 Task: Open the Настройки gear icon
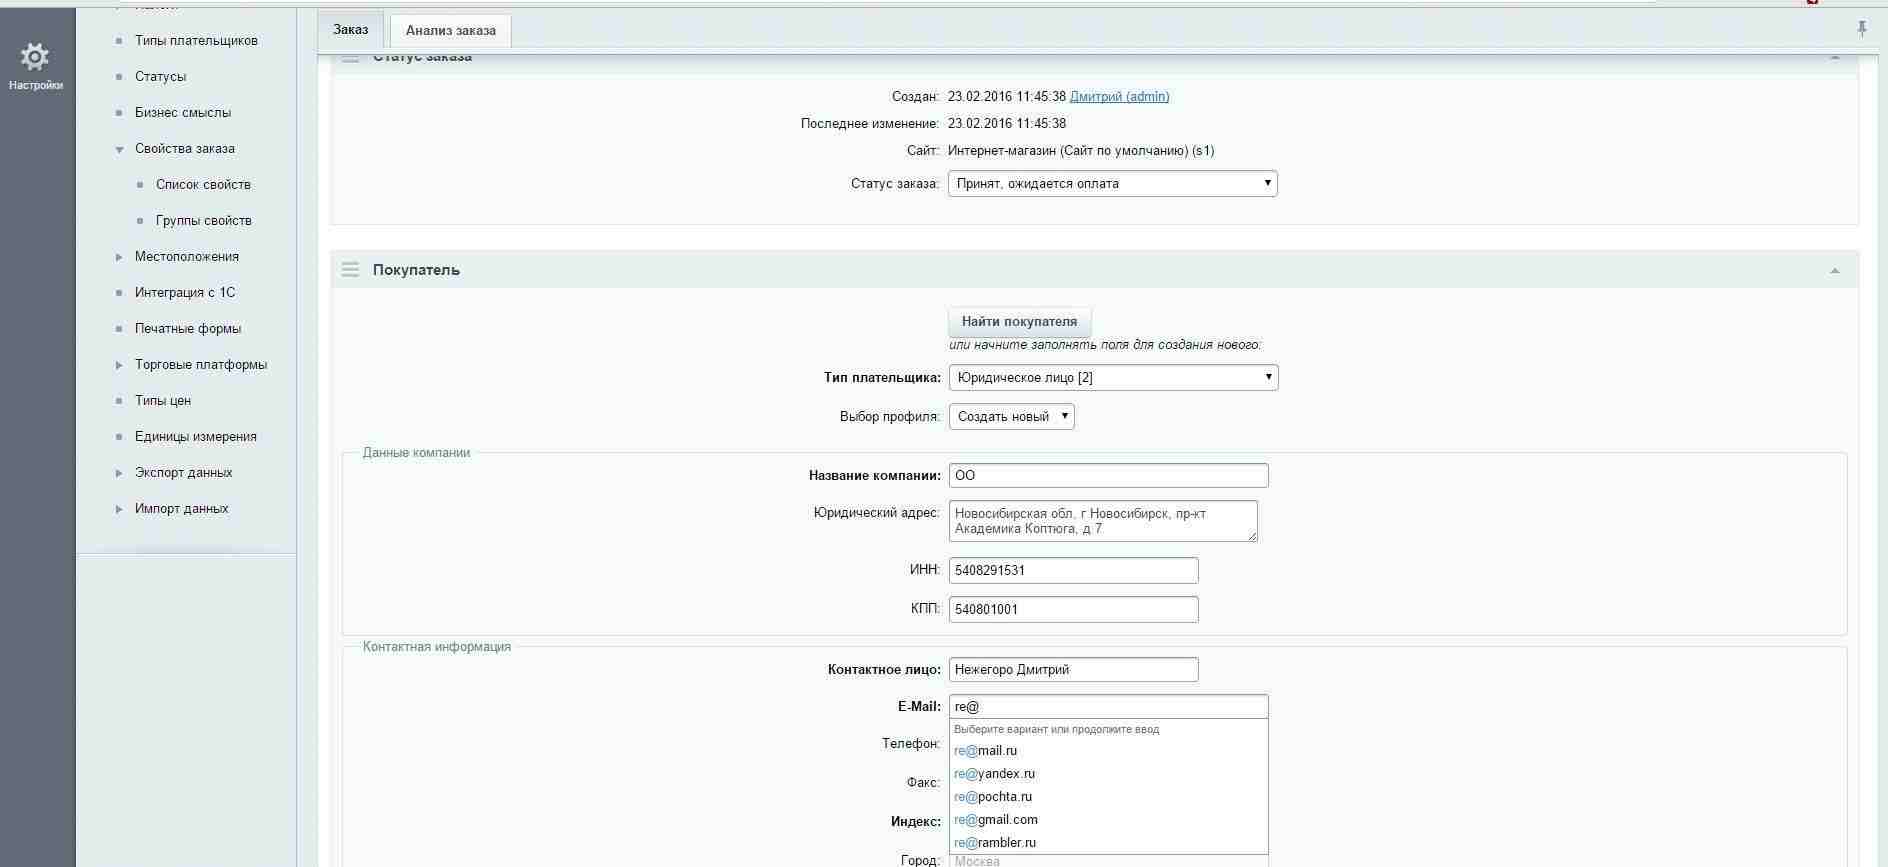tap(35, 57)
